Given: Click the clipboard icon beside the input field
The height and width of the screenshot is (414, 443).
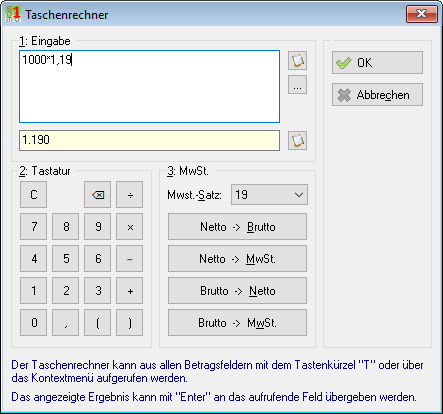Looking at the screenshot, I should coord(297,60).
